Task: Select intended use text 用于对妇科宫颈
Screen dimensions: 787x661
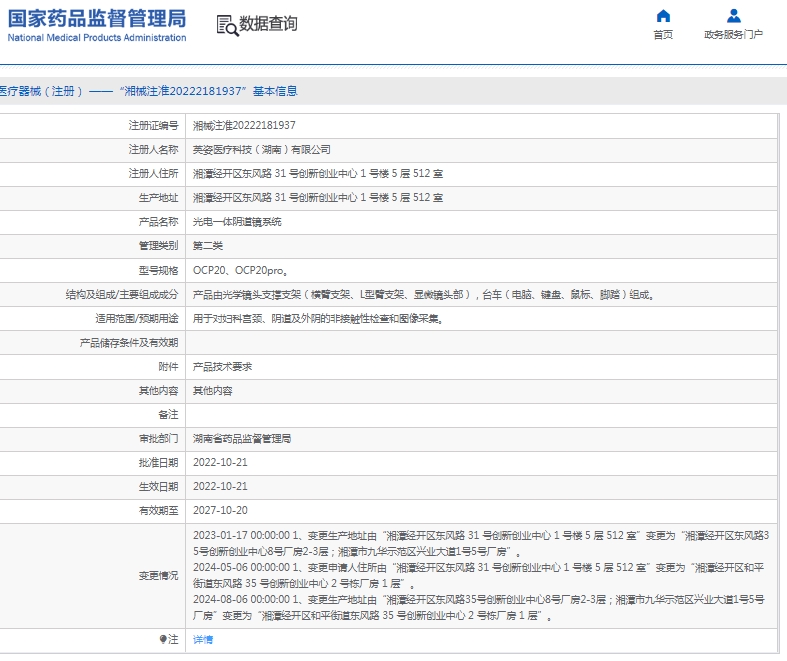Action: [318, 319]
